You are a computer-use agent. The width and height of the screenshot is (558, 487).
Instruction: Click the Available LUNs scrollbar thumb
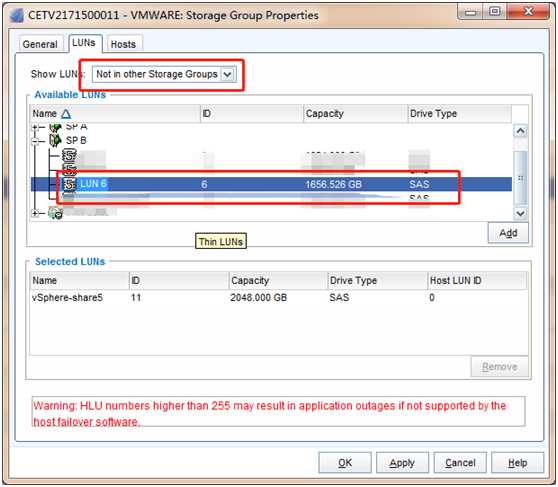click(x=520, y=178)
